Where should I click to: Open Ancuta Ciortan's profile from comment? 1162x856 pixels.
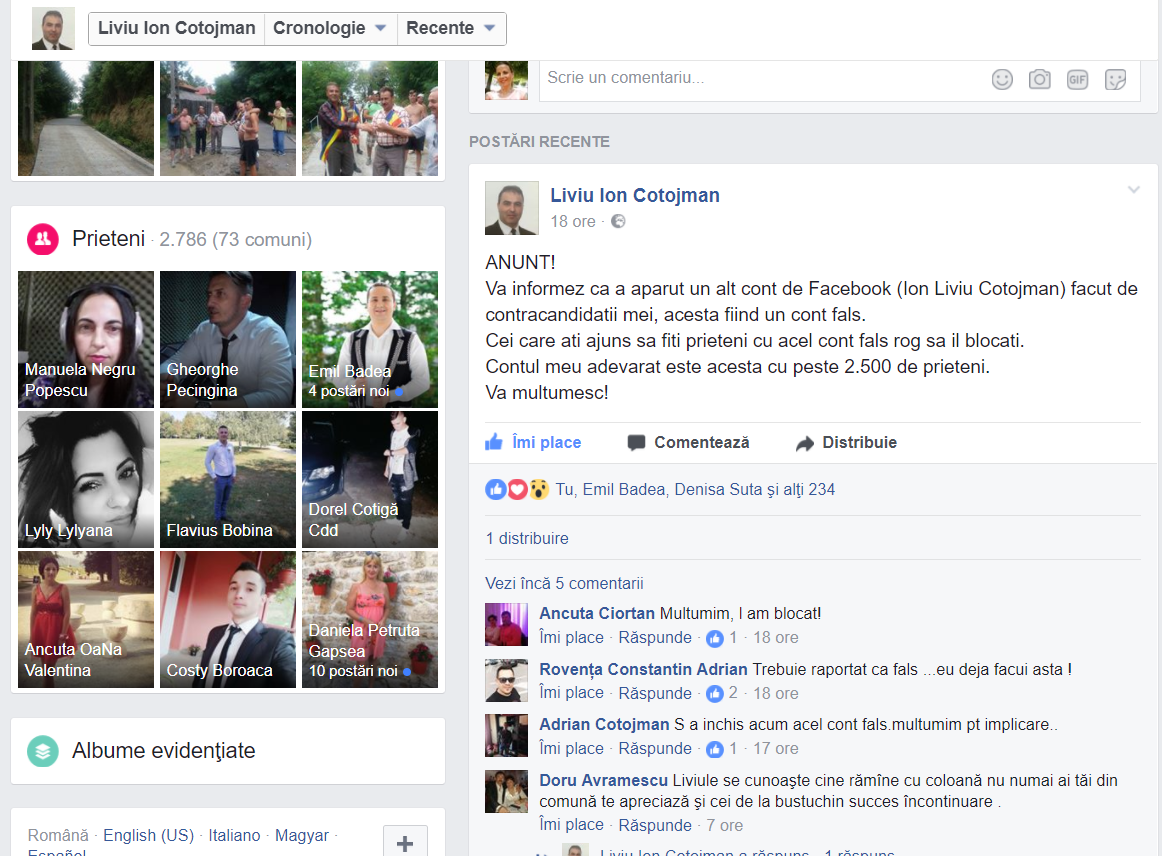pyautogui.click(x=597, y=614)
